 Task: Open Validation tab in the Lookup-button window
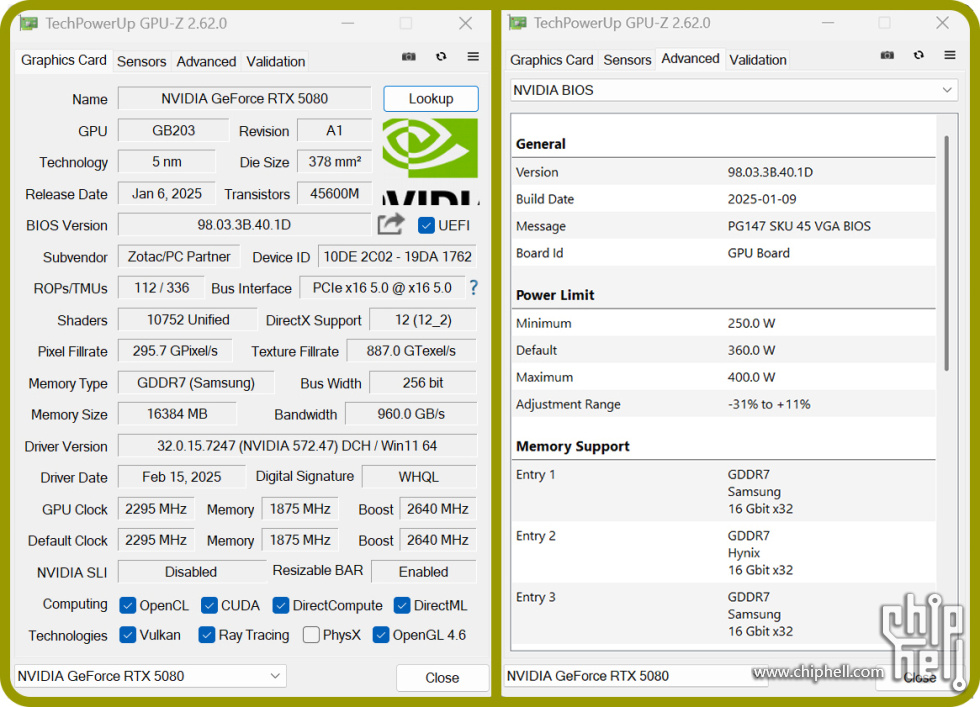coord(276,61)
